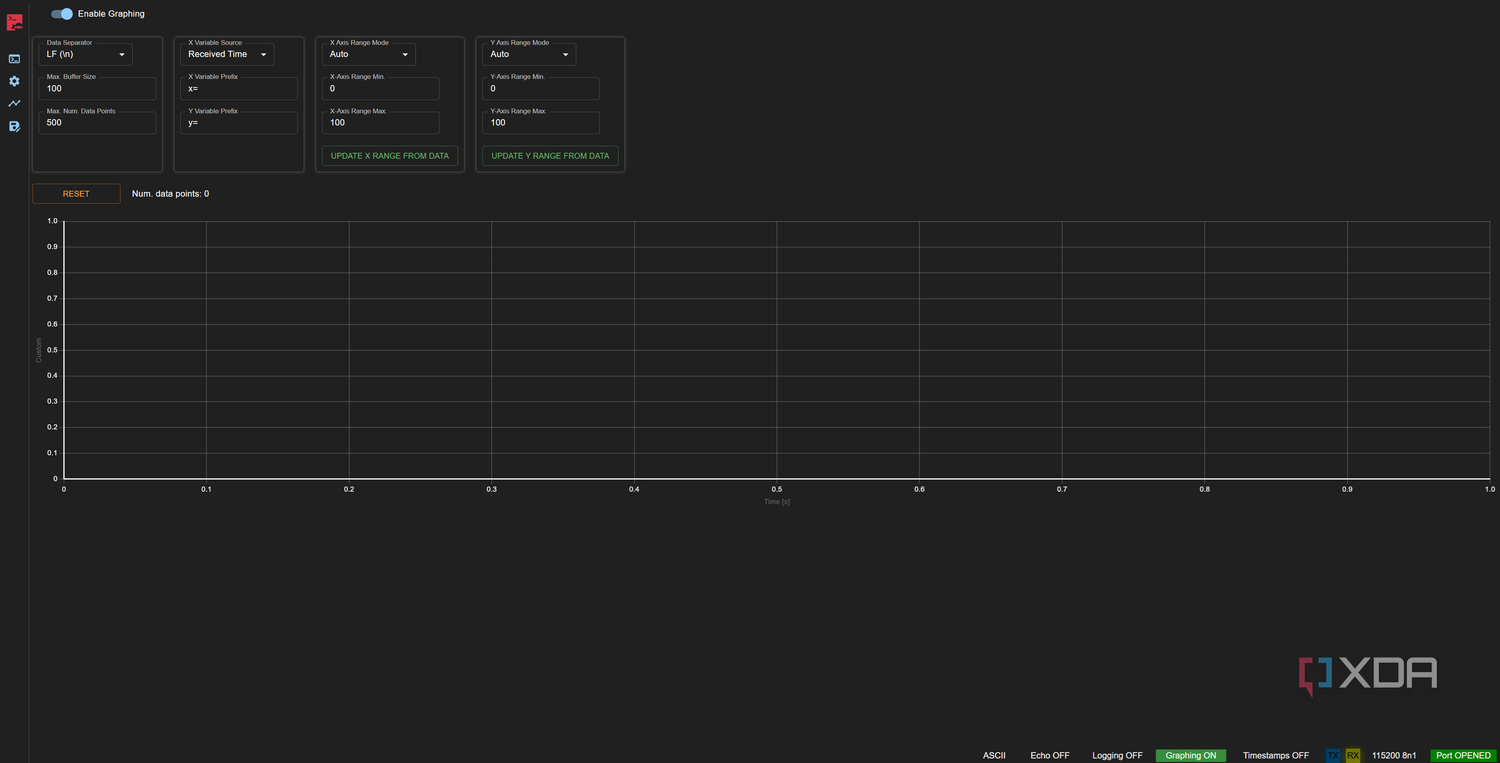
Task: Click the ASCII status bar entry
Action: pyautogui.click(x=994, y=756)
